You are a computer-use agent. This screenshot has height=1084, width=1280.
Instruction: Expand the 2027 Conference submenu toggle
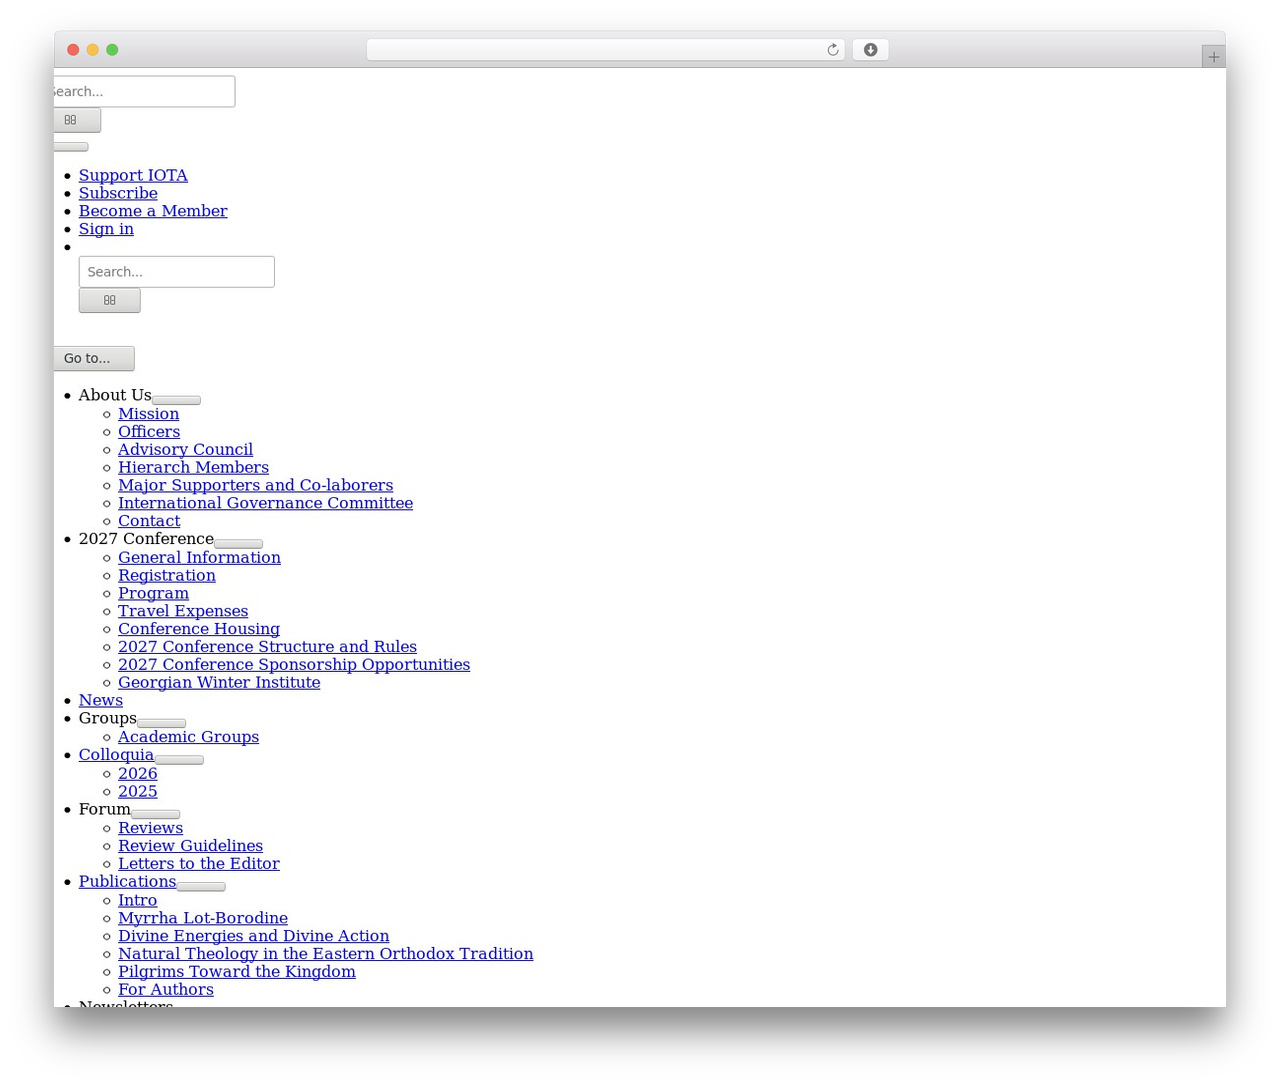(238, 544)
